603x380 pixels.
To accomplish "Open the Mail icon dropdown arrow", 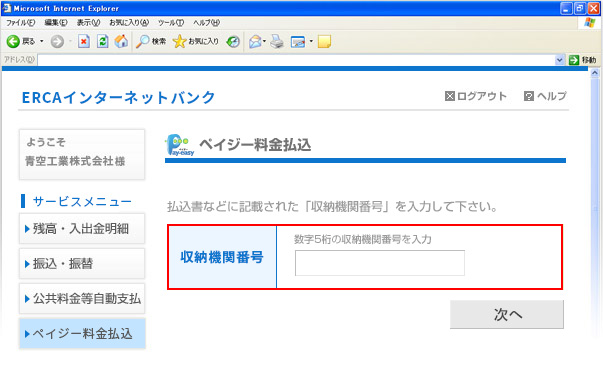I will click(x=265, y=41).
